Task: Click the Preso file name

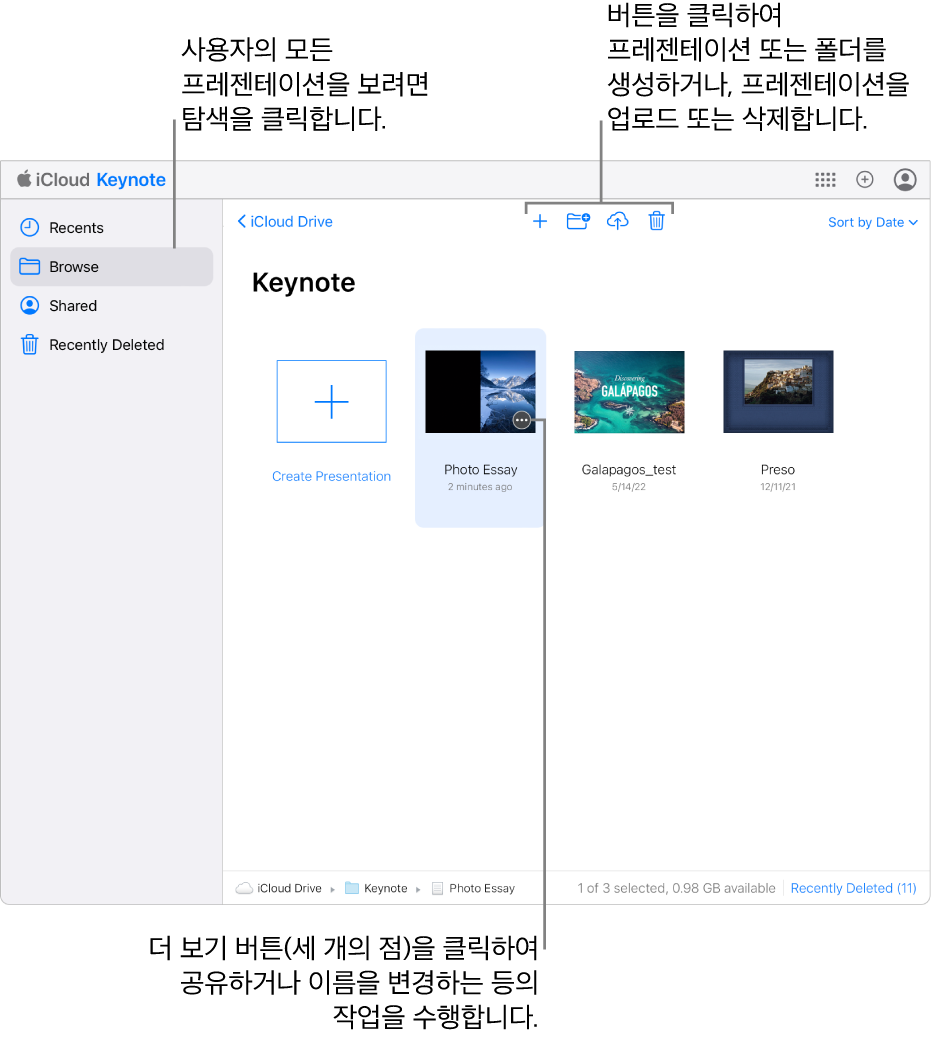Action: [778, 470]
